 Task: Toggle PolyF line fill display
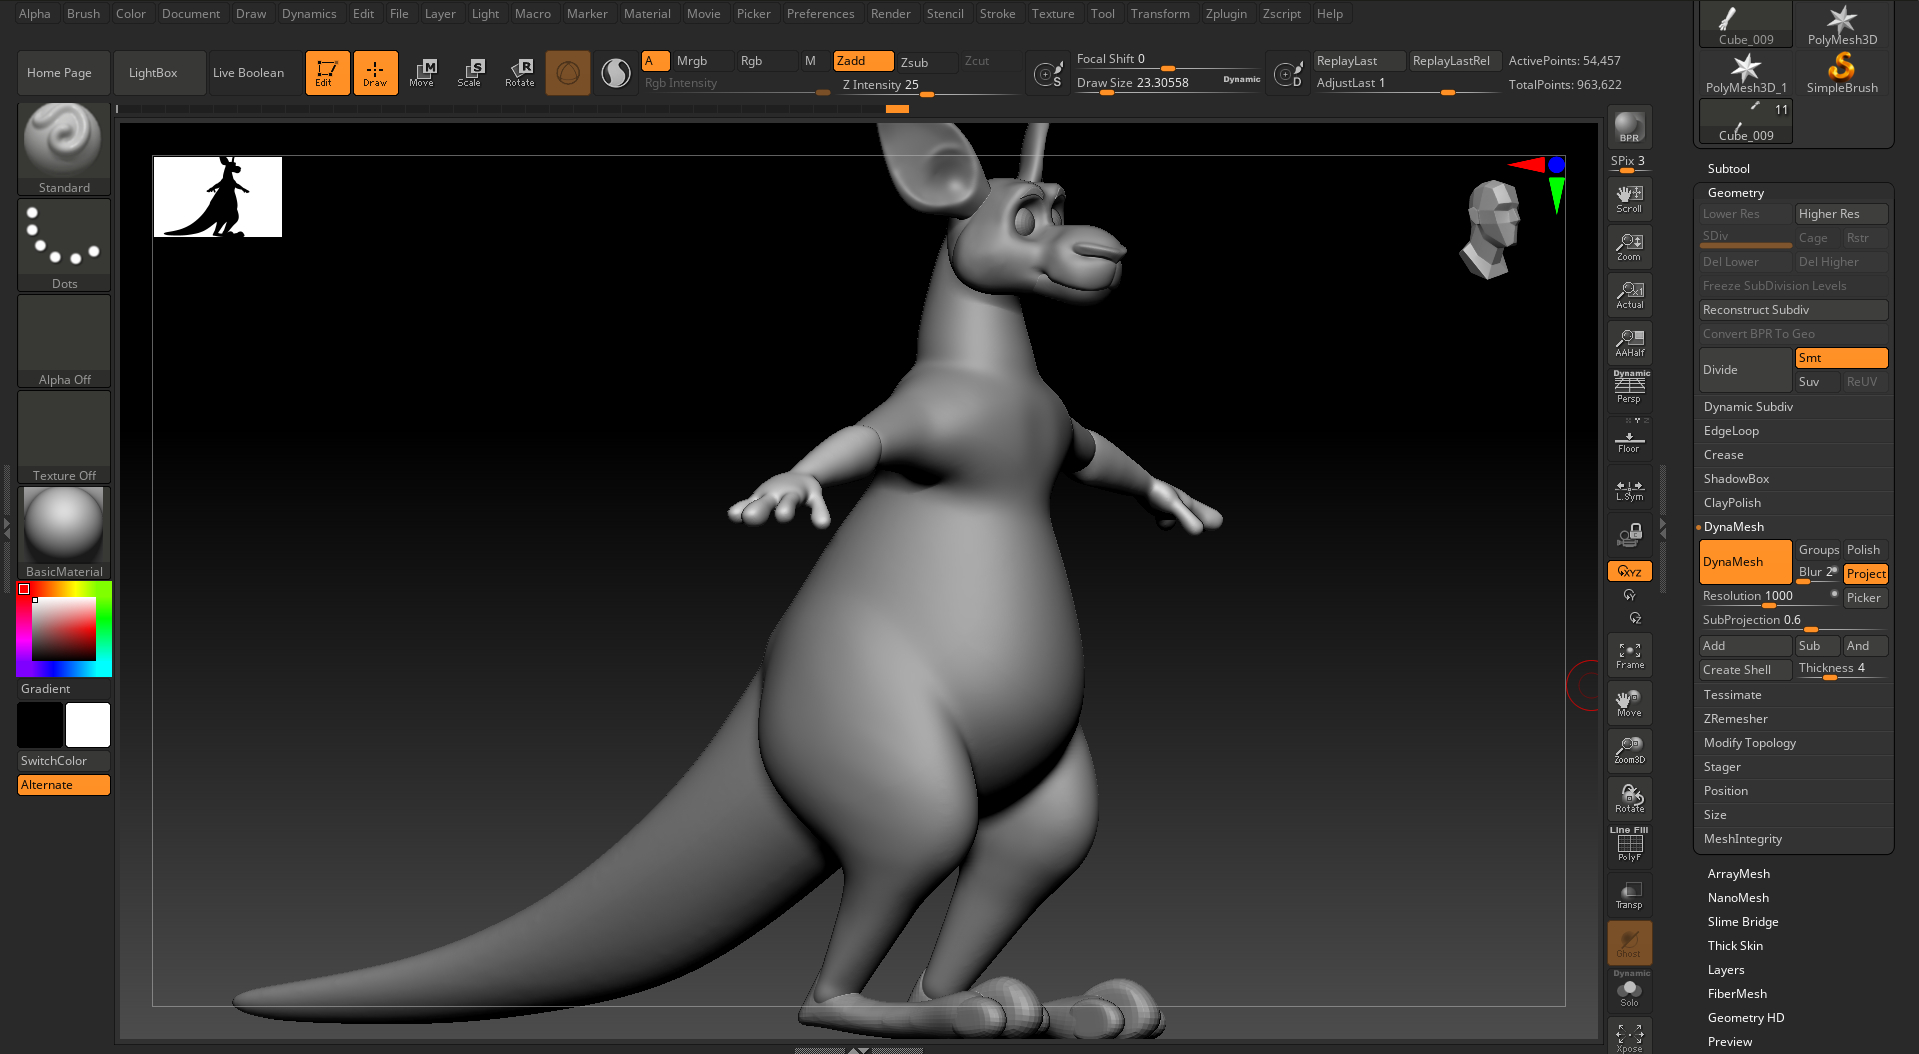1629,847
